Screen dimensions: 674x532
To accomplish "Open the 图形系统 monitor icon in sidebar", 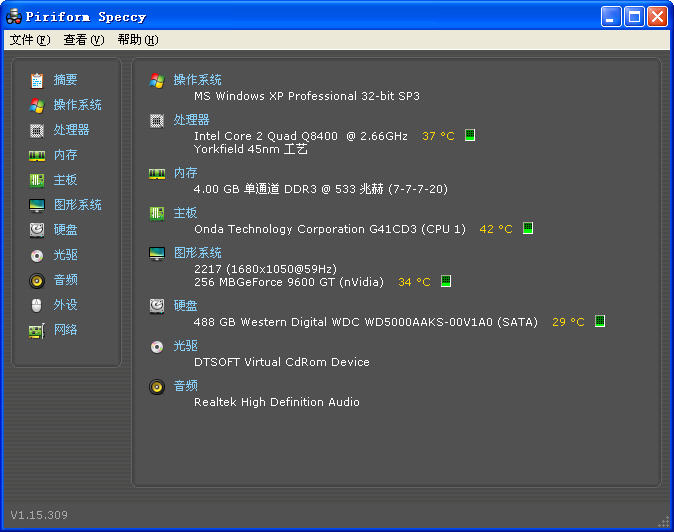I will click(37, 205).
